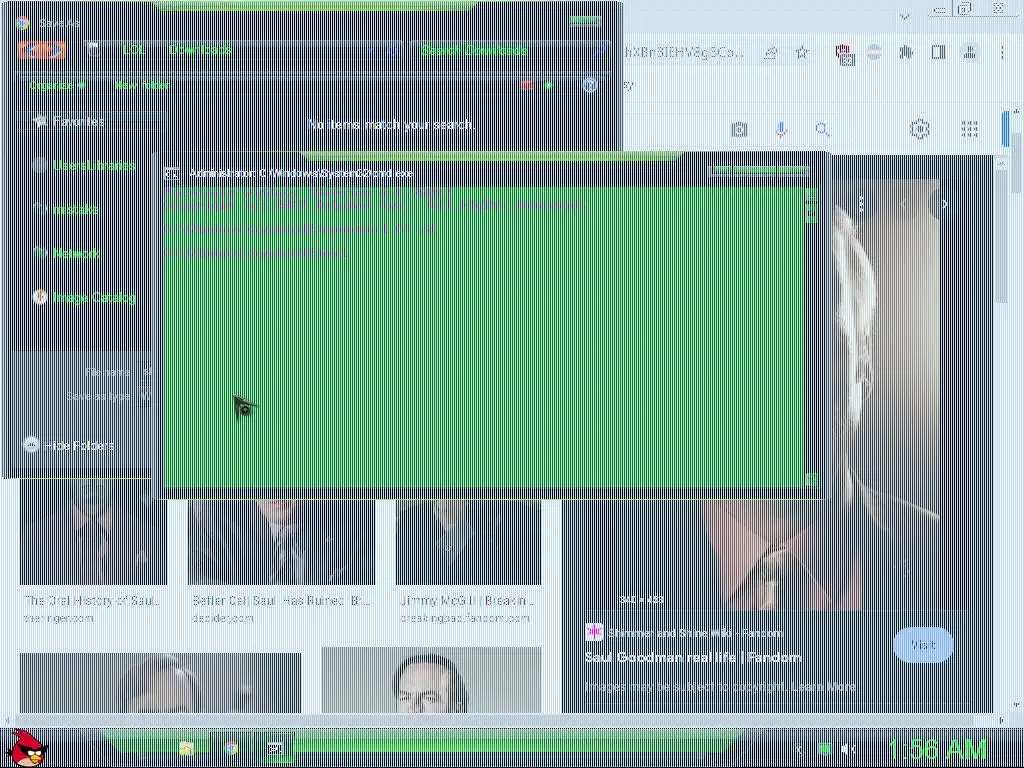Click the Google magnifier search icon
The height and width of the screenshot is (768, 1024).
tap(822, 129)
